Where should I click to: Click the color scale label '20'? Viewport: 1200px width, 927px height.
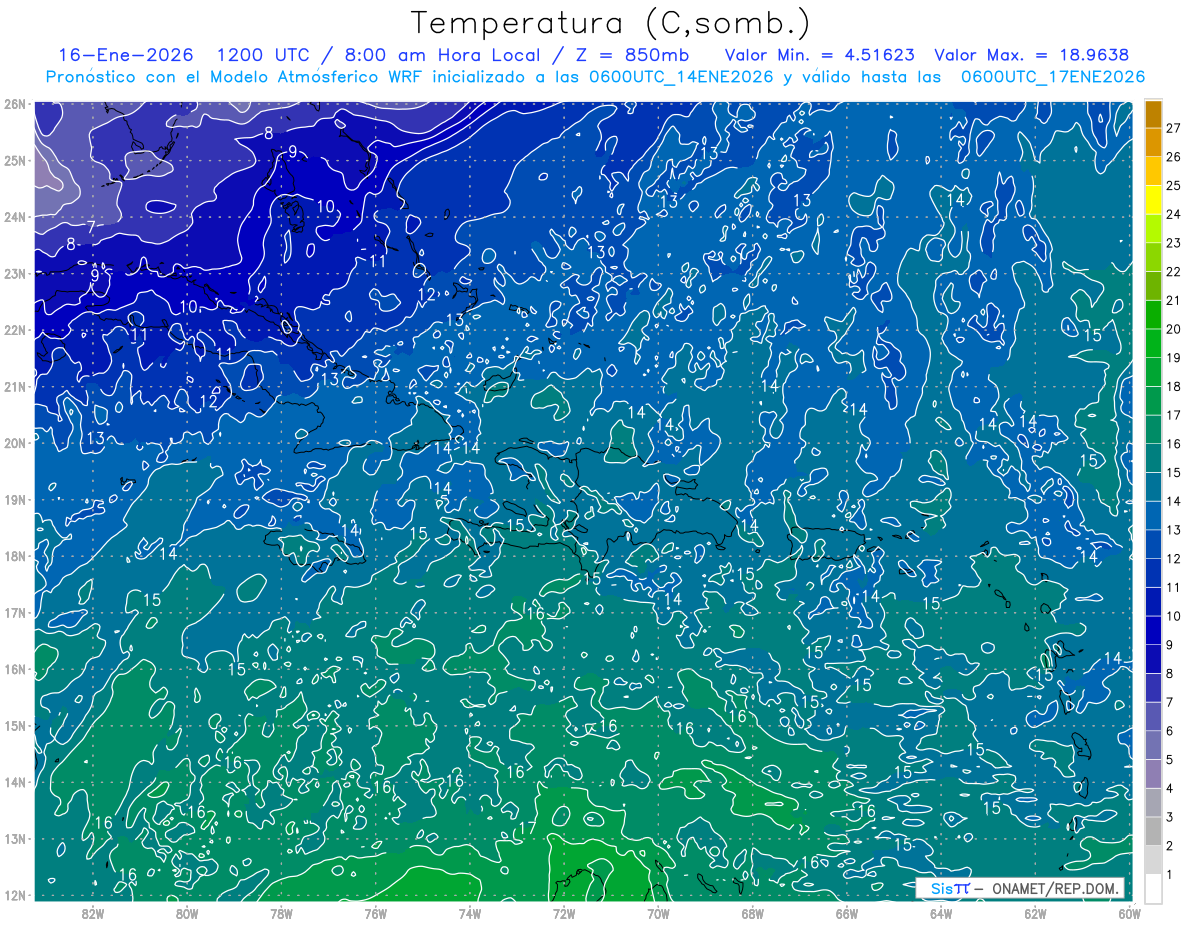1174,329
